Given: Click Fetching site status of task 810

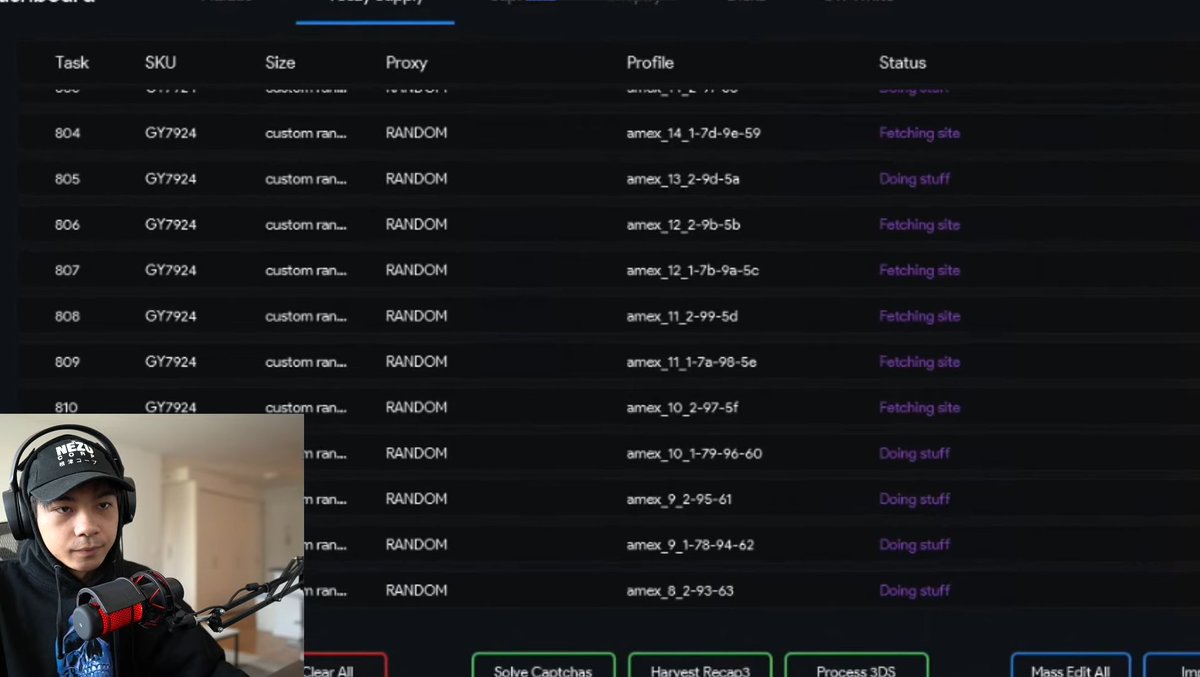Looking at the screenshot, I should pos(919,407).
